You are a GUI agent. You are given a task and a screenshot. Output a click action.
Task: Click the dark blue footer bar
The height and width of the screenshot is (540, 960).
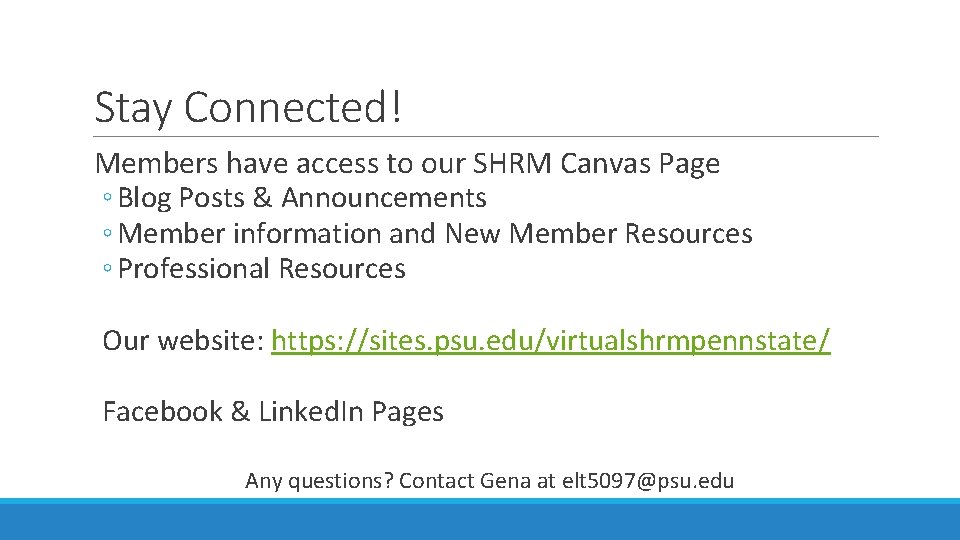click(x=480, y=522)
